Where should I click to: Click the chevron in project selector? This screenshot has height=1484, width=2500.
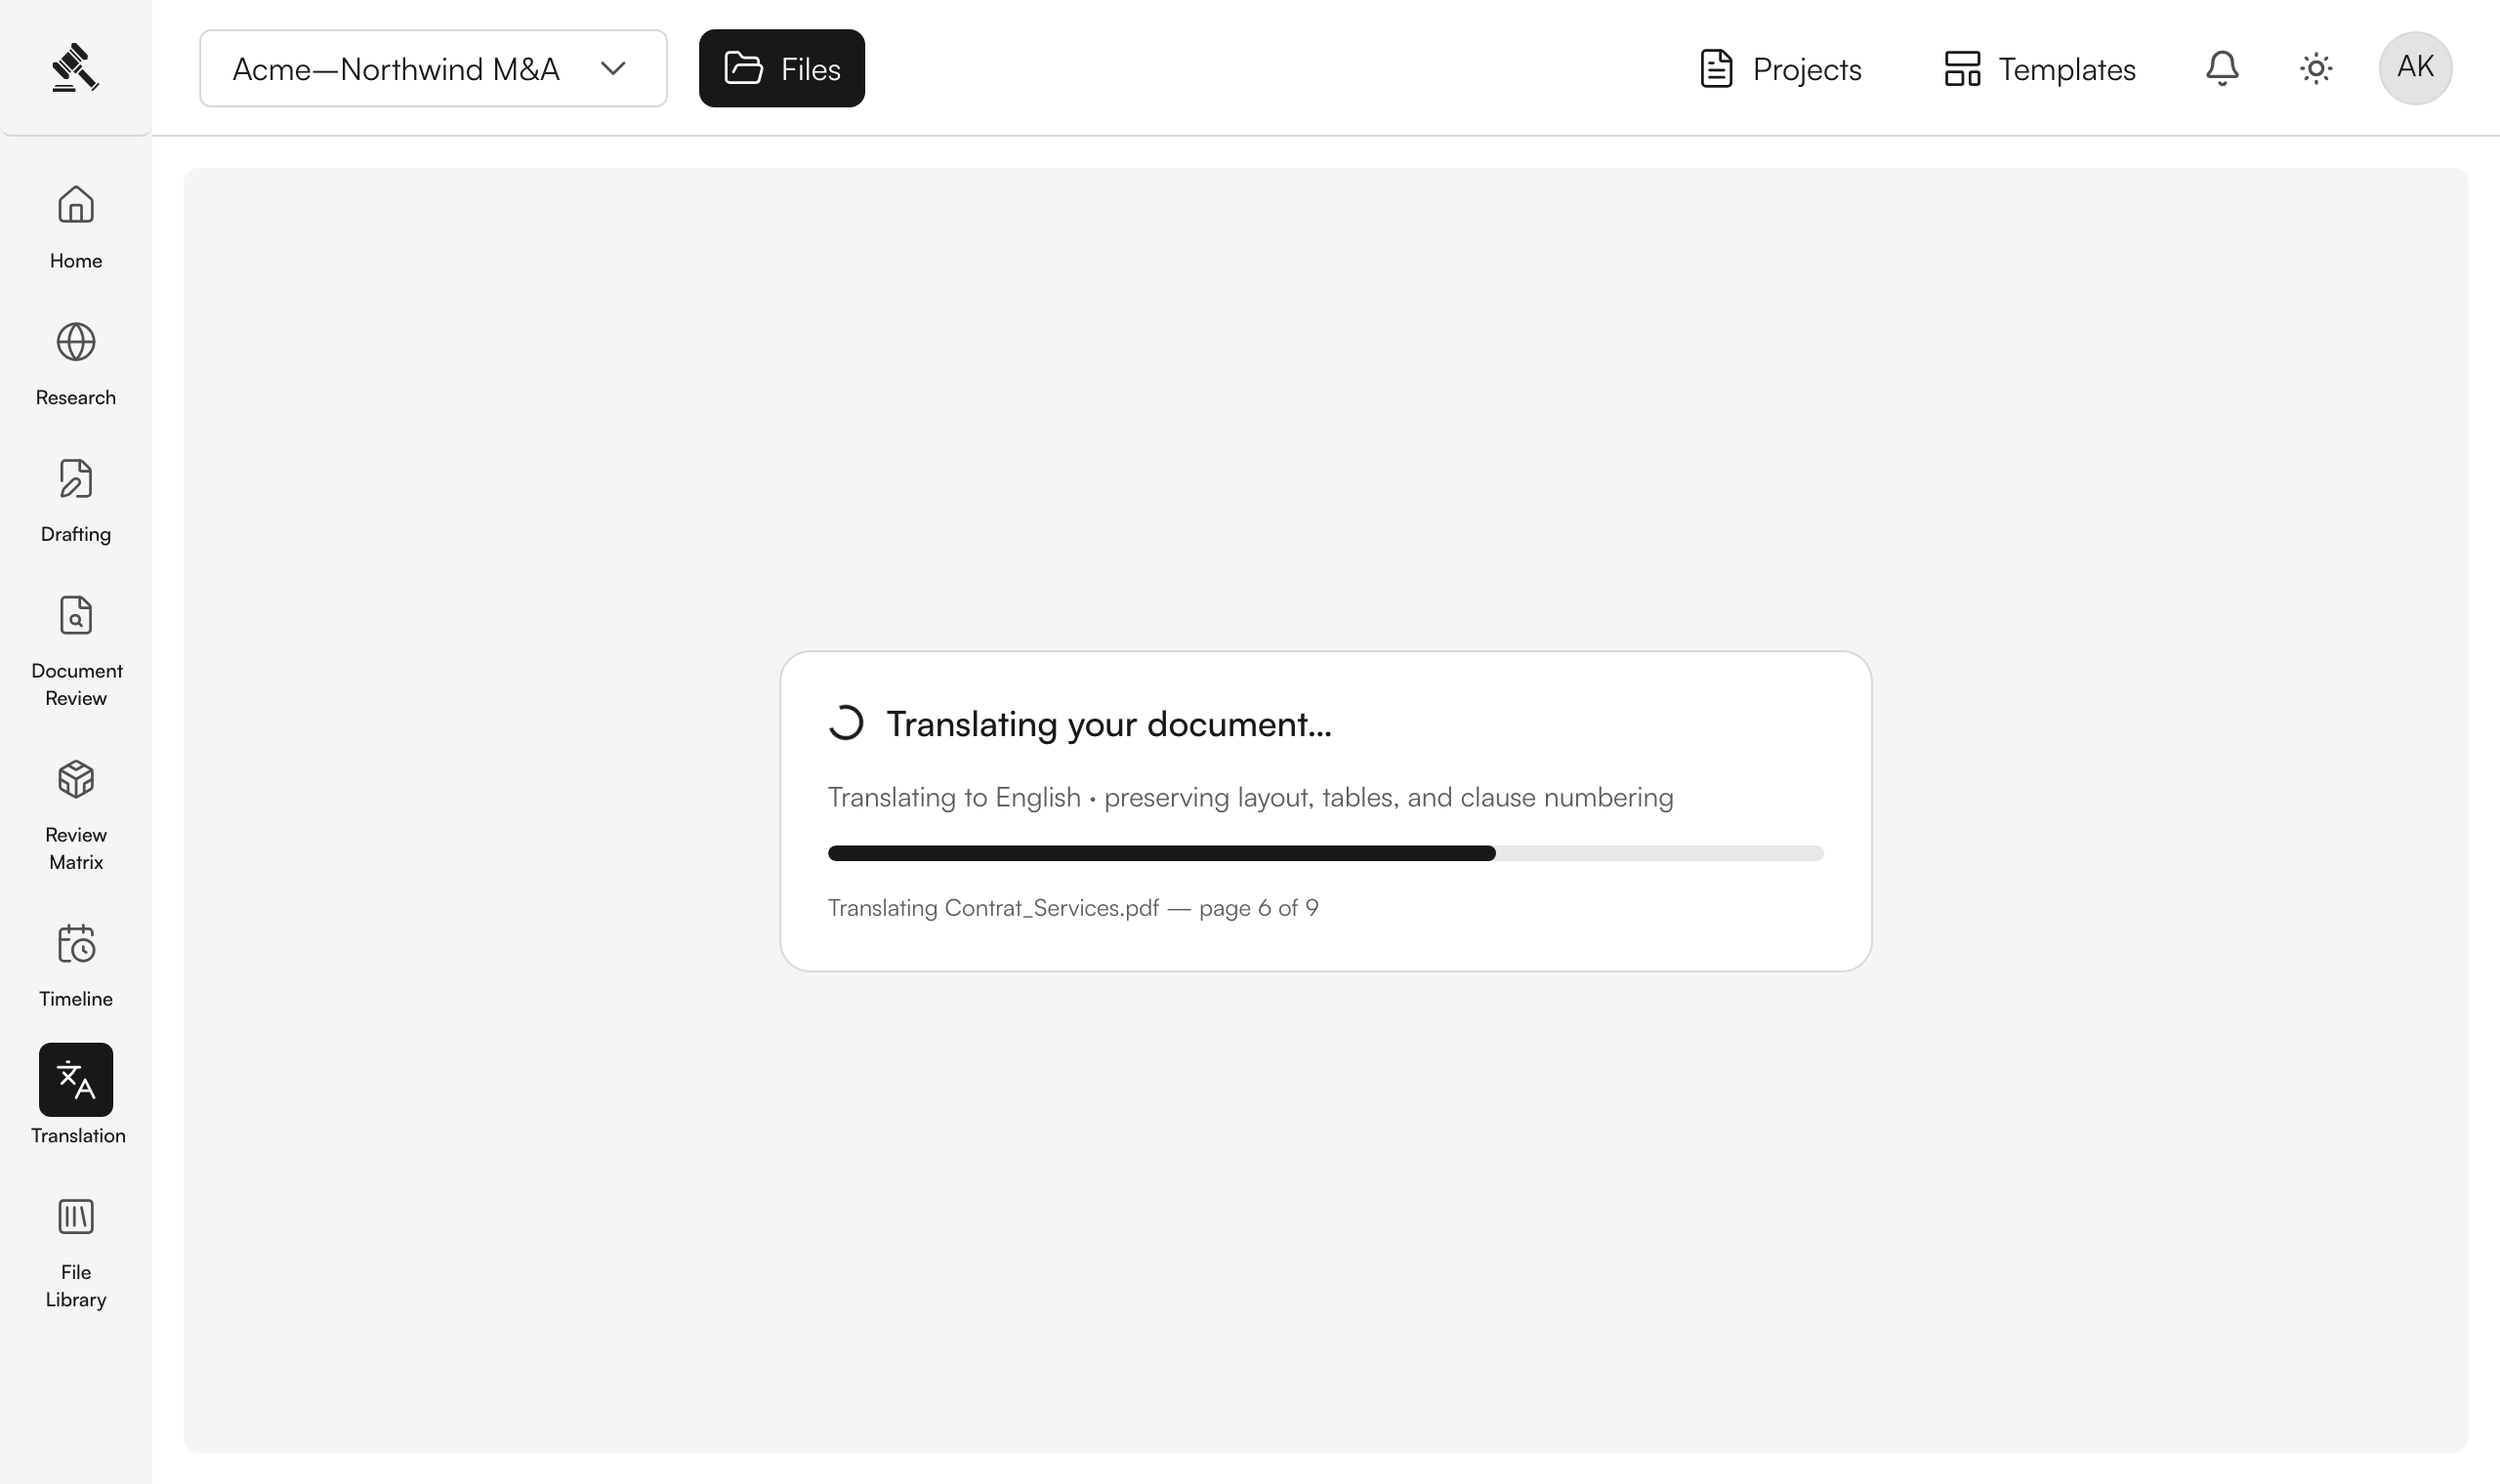coord(613,68)
